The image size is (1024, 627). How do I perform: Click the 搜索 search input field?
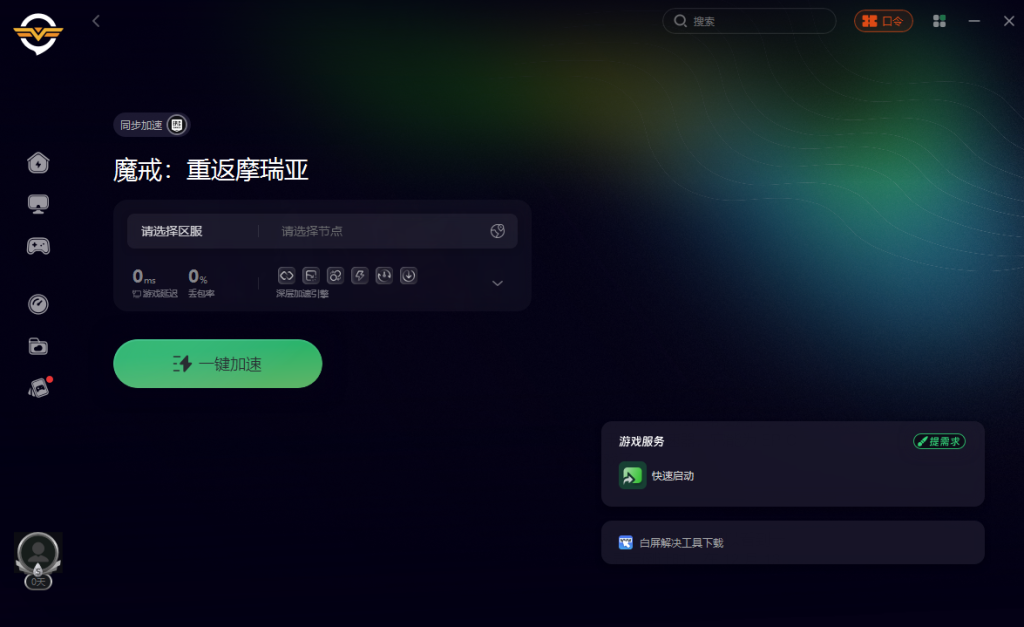pos(749,21)
